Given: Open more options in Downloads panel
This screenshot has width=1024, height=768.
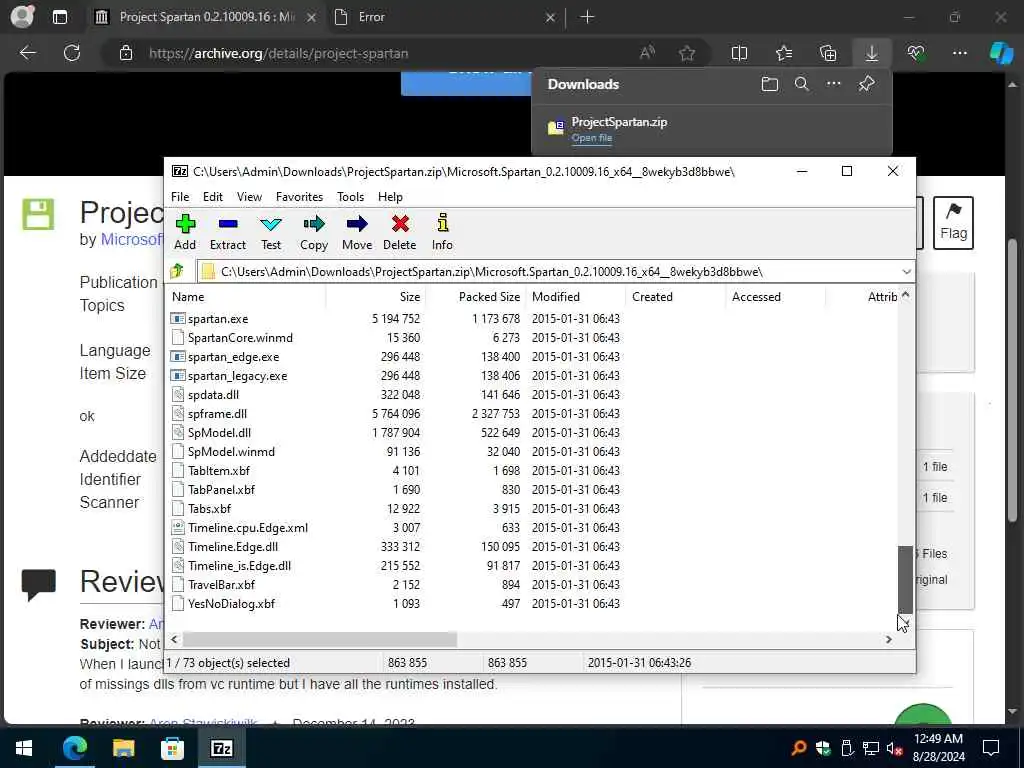Looking at the screenshot, I should click(x=833, y=84).
